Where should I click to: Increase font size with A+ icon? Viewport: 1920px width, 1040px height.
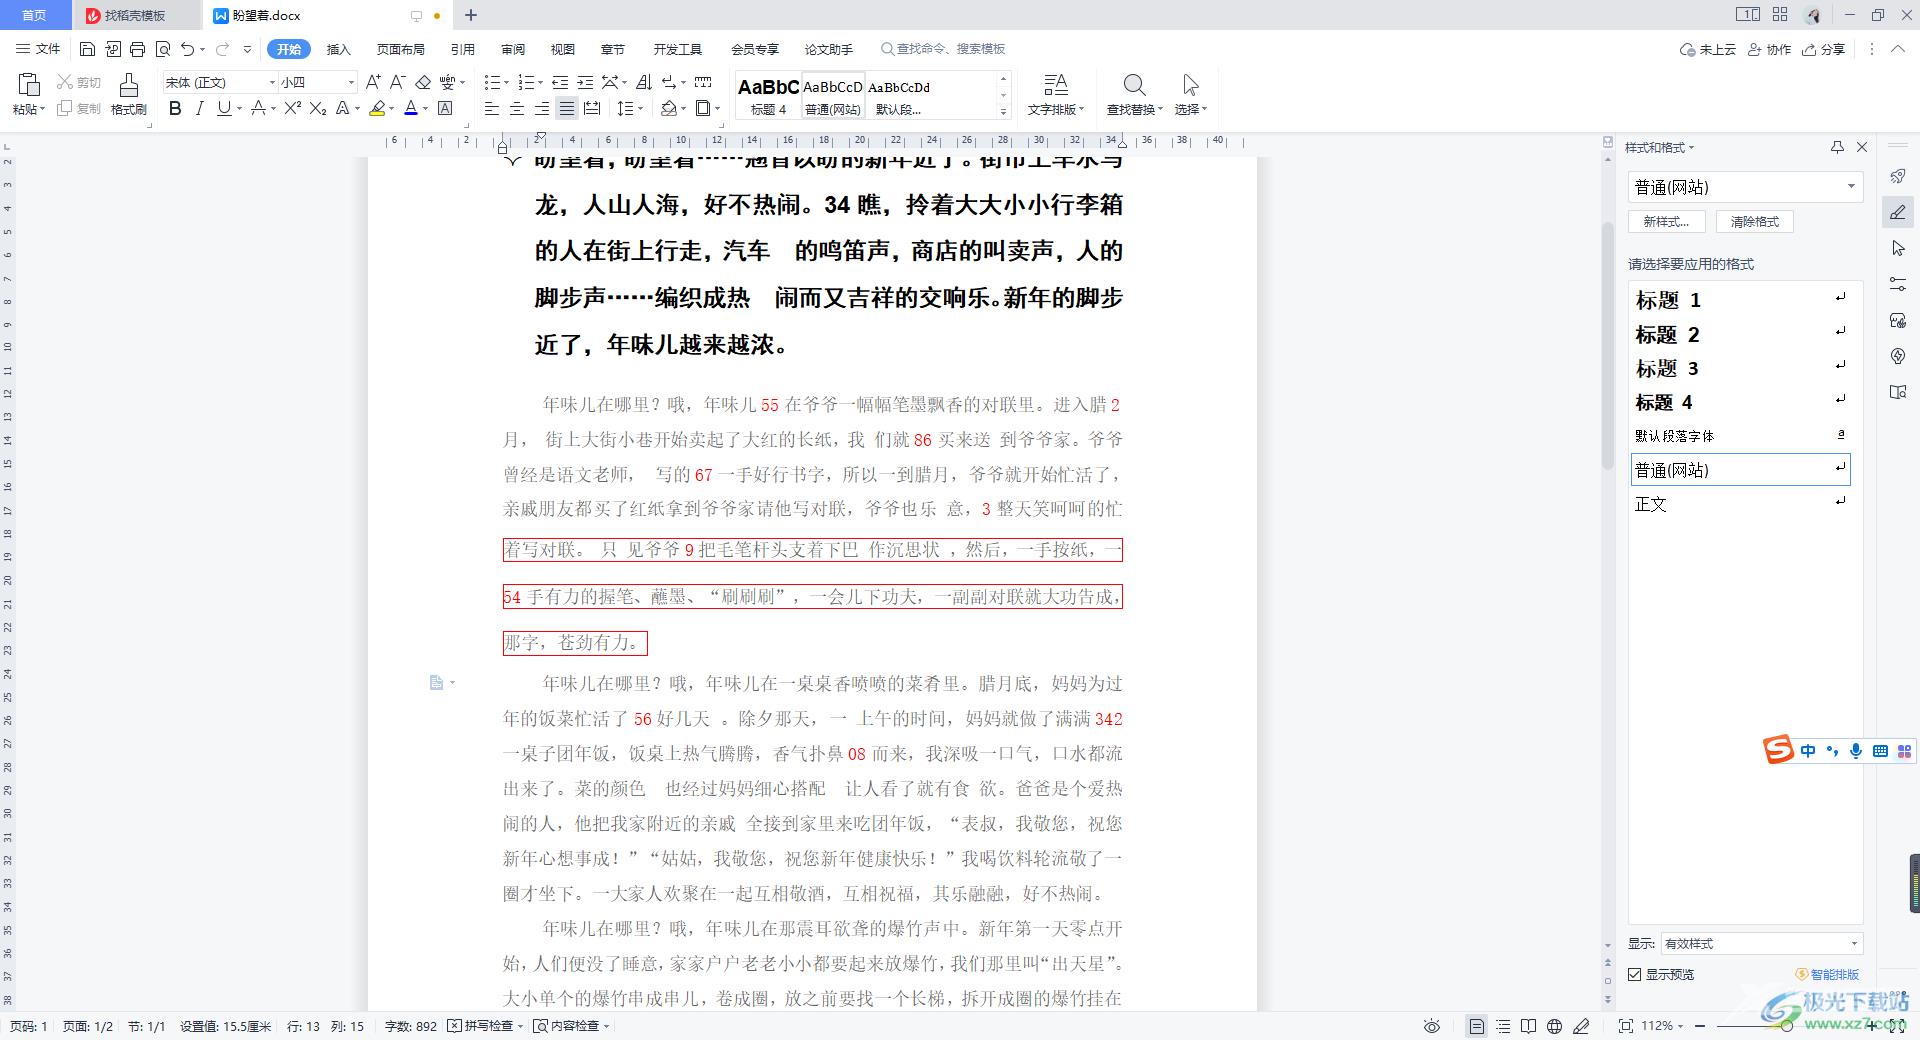click(x=373, y=82)
